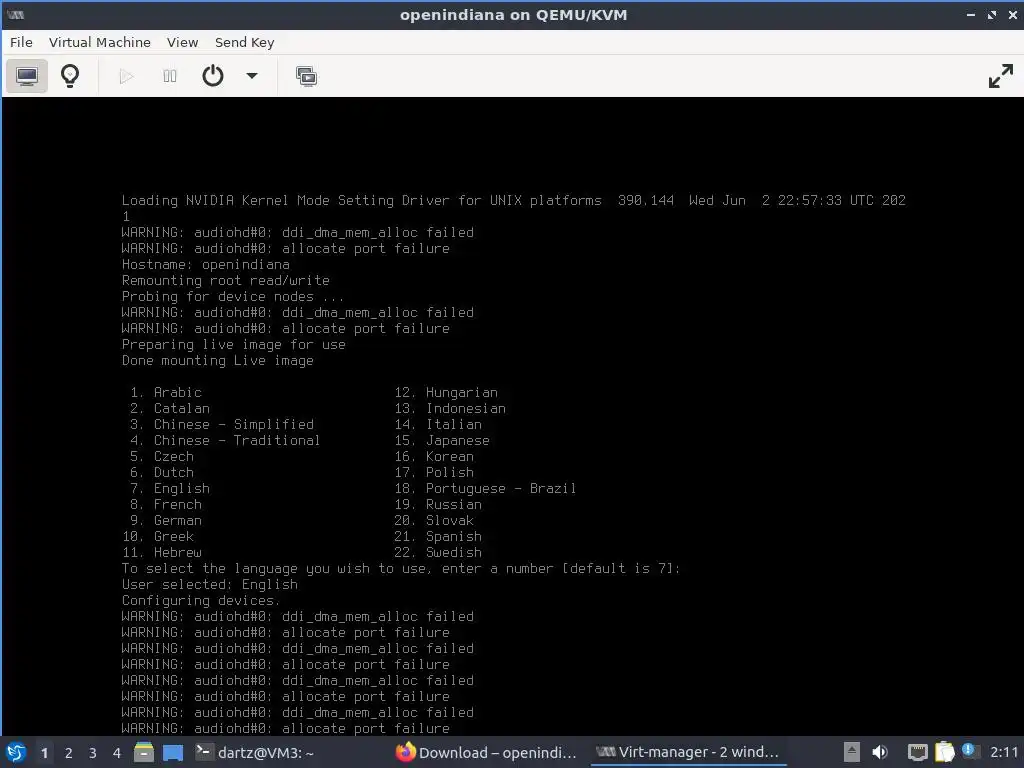Click '9. German' language entry

click(166, 520)
